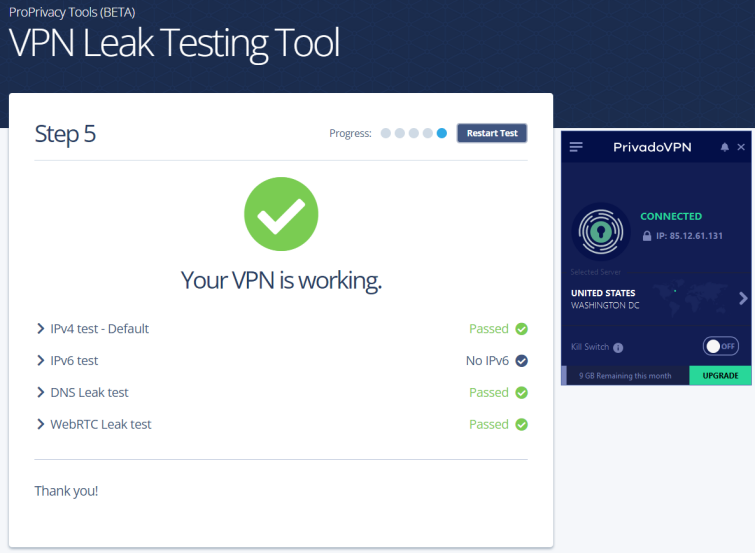Screen dimensions: 755x553
Task: Click the Restart Test button
Action: click(x=492, y=133)
